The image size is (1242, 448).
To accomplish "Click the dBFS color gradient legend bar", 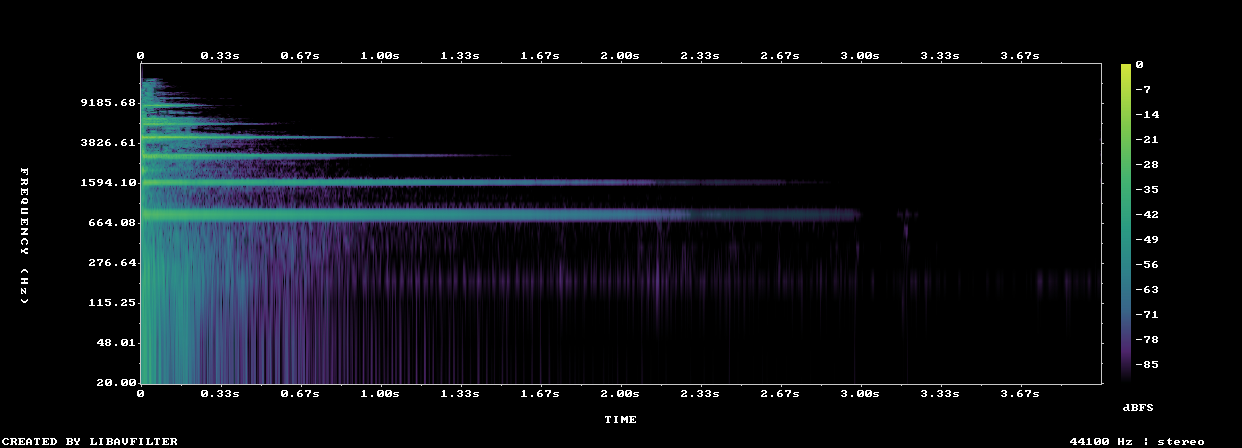I will (1126, 223).
